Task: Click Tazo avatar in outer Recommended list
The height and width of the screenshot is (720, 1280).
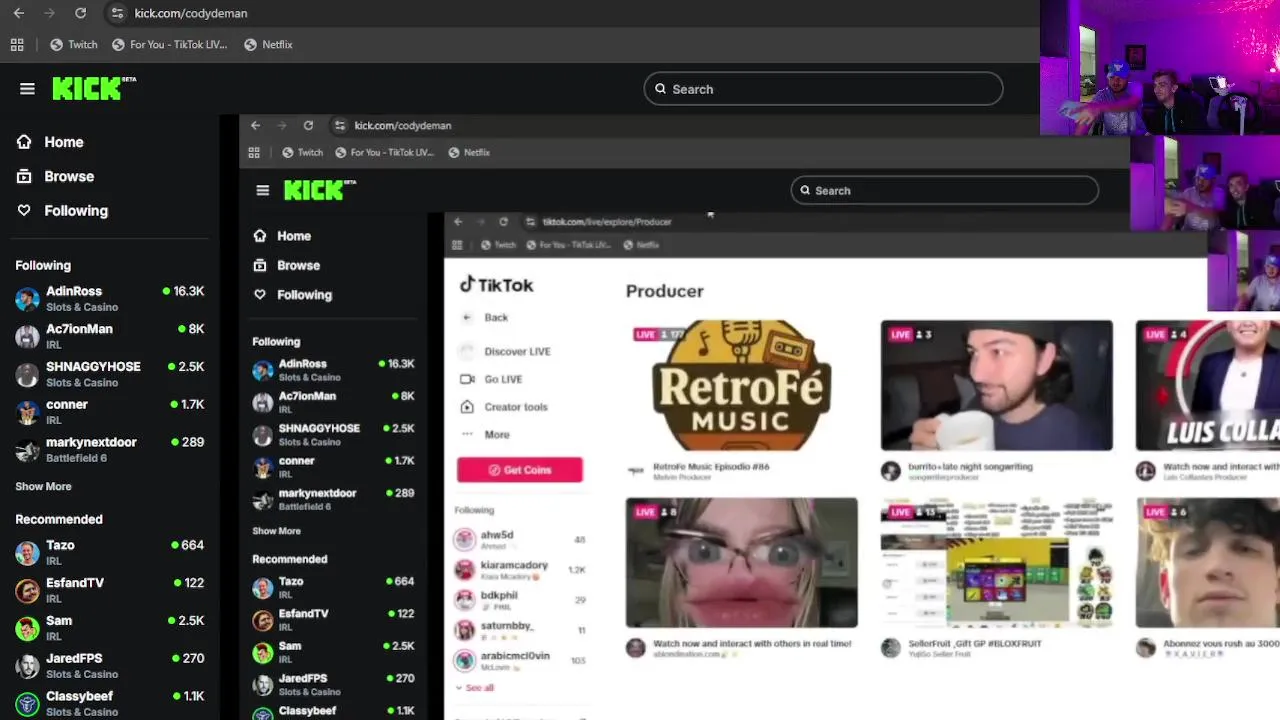Action: [x=27, y=553]
